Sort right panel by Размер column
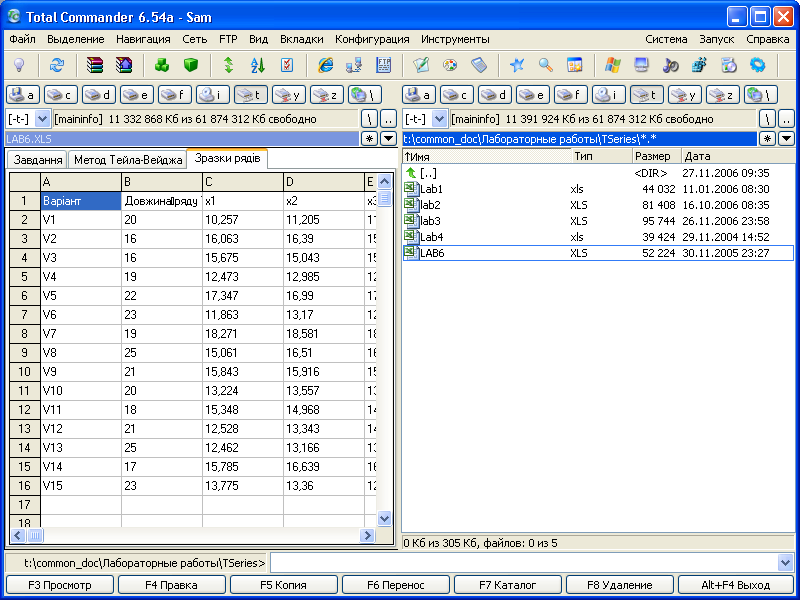Image resolution: width=800 pixels, height=600 pixels. pyautogui.click(x=656, y=157)
